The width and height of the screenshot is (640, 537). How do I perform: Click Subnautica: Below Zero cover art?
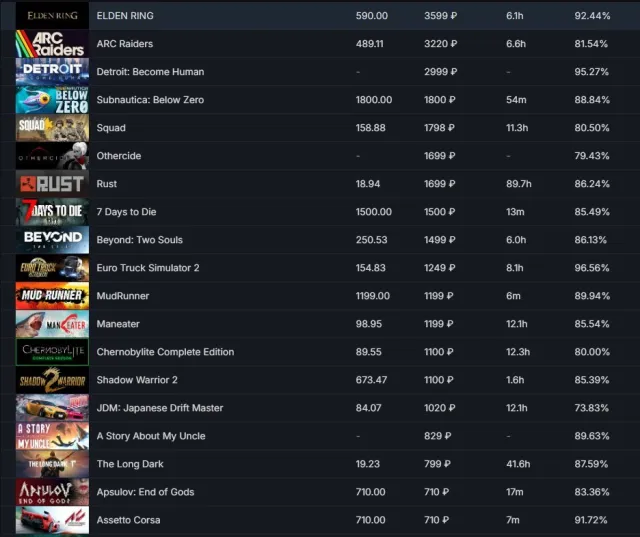pyautogui.click(x=52, y=100)
